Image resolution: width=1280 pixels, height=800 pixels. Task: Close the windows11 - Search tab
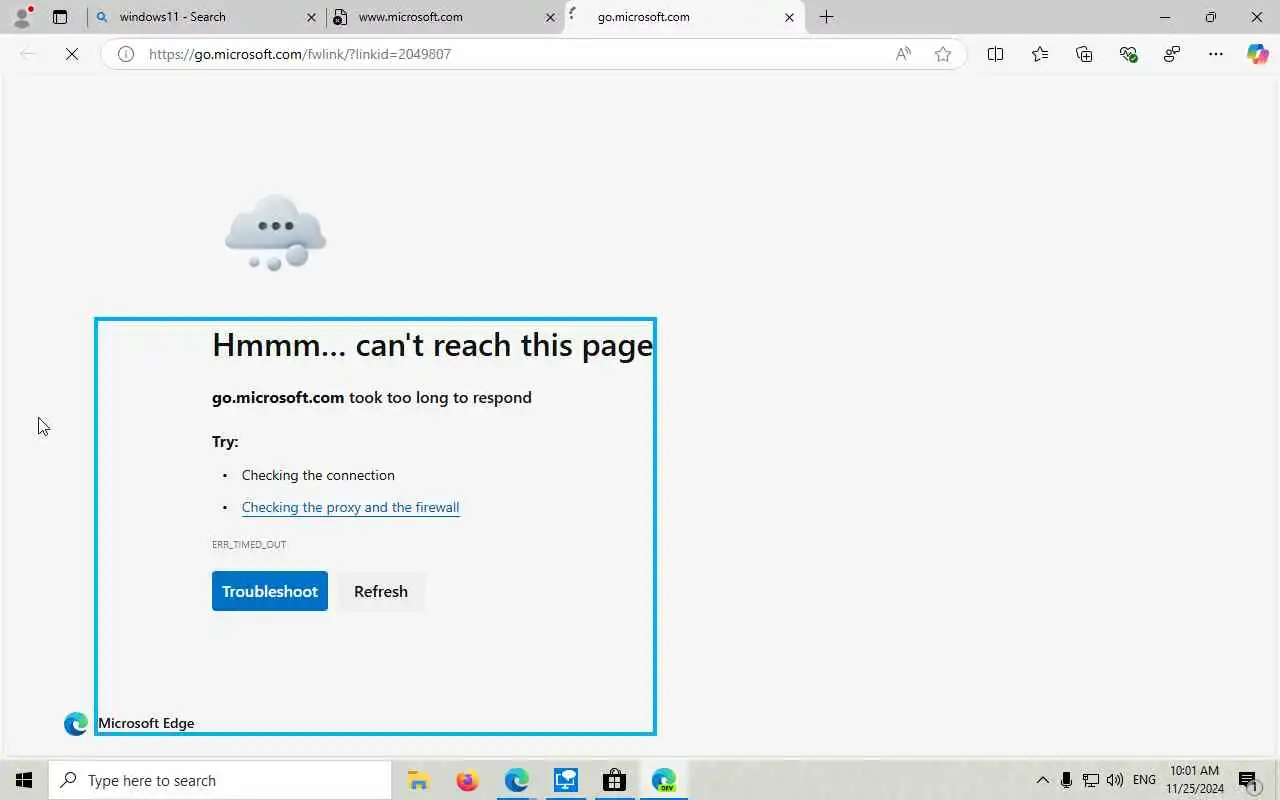point(311,17)
